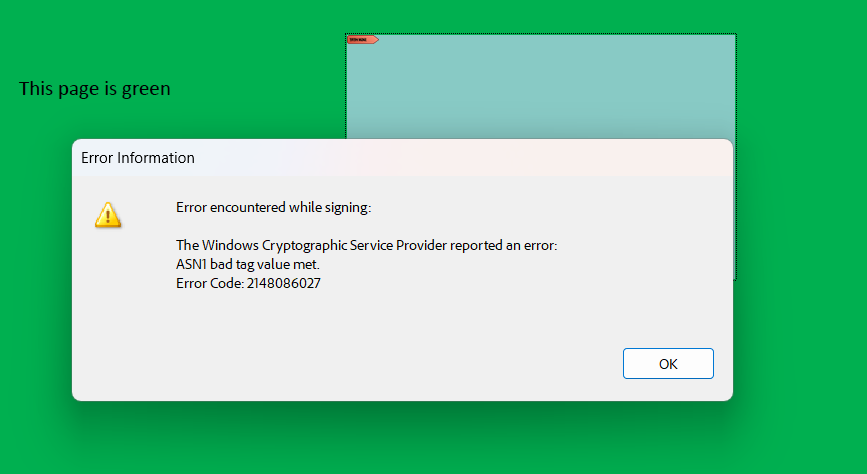The width and height of the screenshot is (867, 474).
Task: Click the 'This page is green' text
Action: click(x=95, y=88)
